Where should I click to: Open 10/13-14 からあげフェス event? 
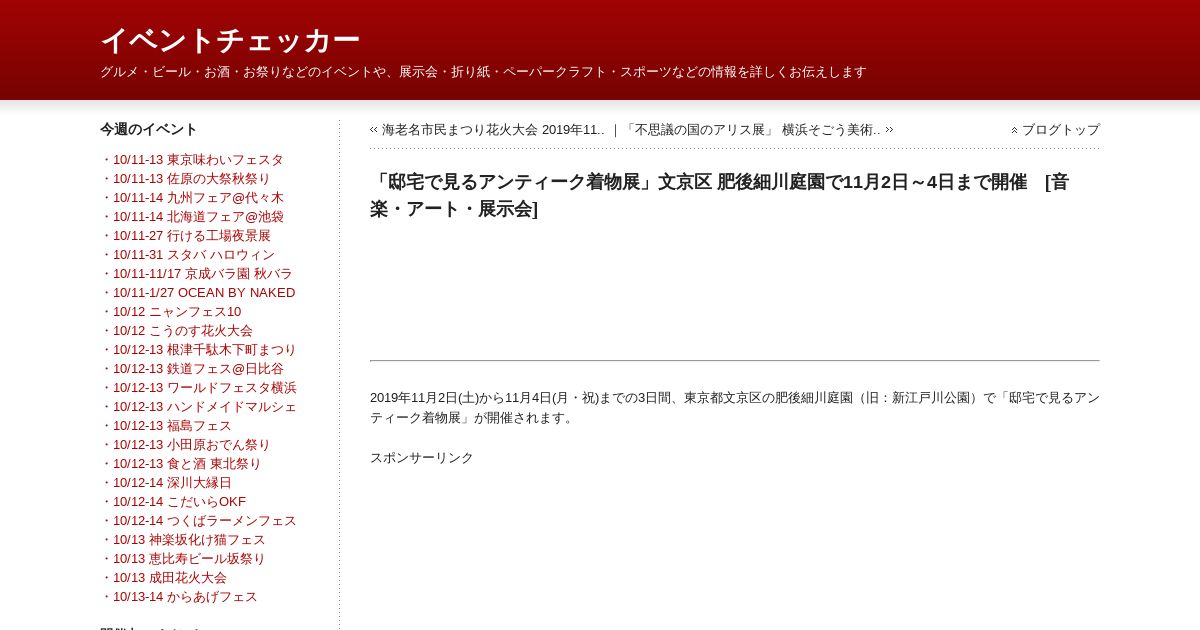(185, 597)
